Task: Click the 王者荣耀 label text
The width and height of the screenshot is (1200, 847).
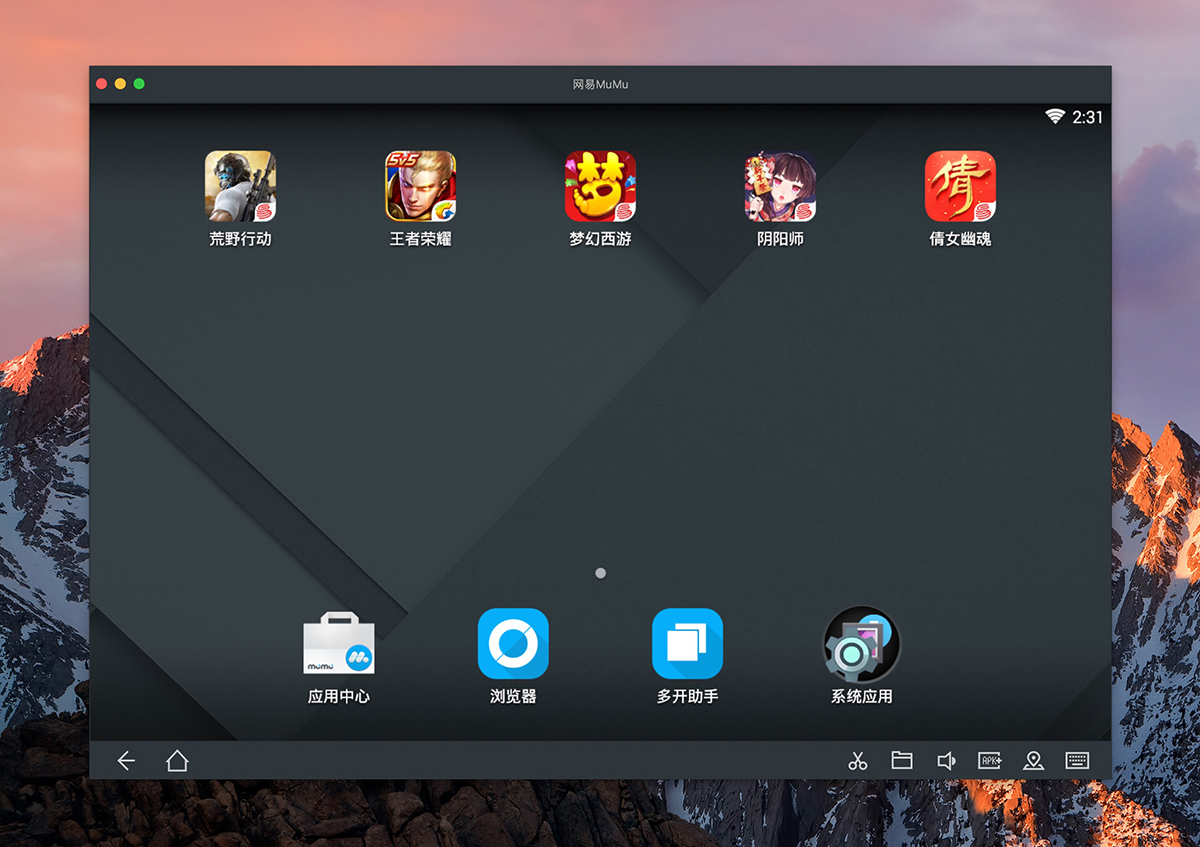Action: (421, 239)
